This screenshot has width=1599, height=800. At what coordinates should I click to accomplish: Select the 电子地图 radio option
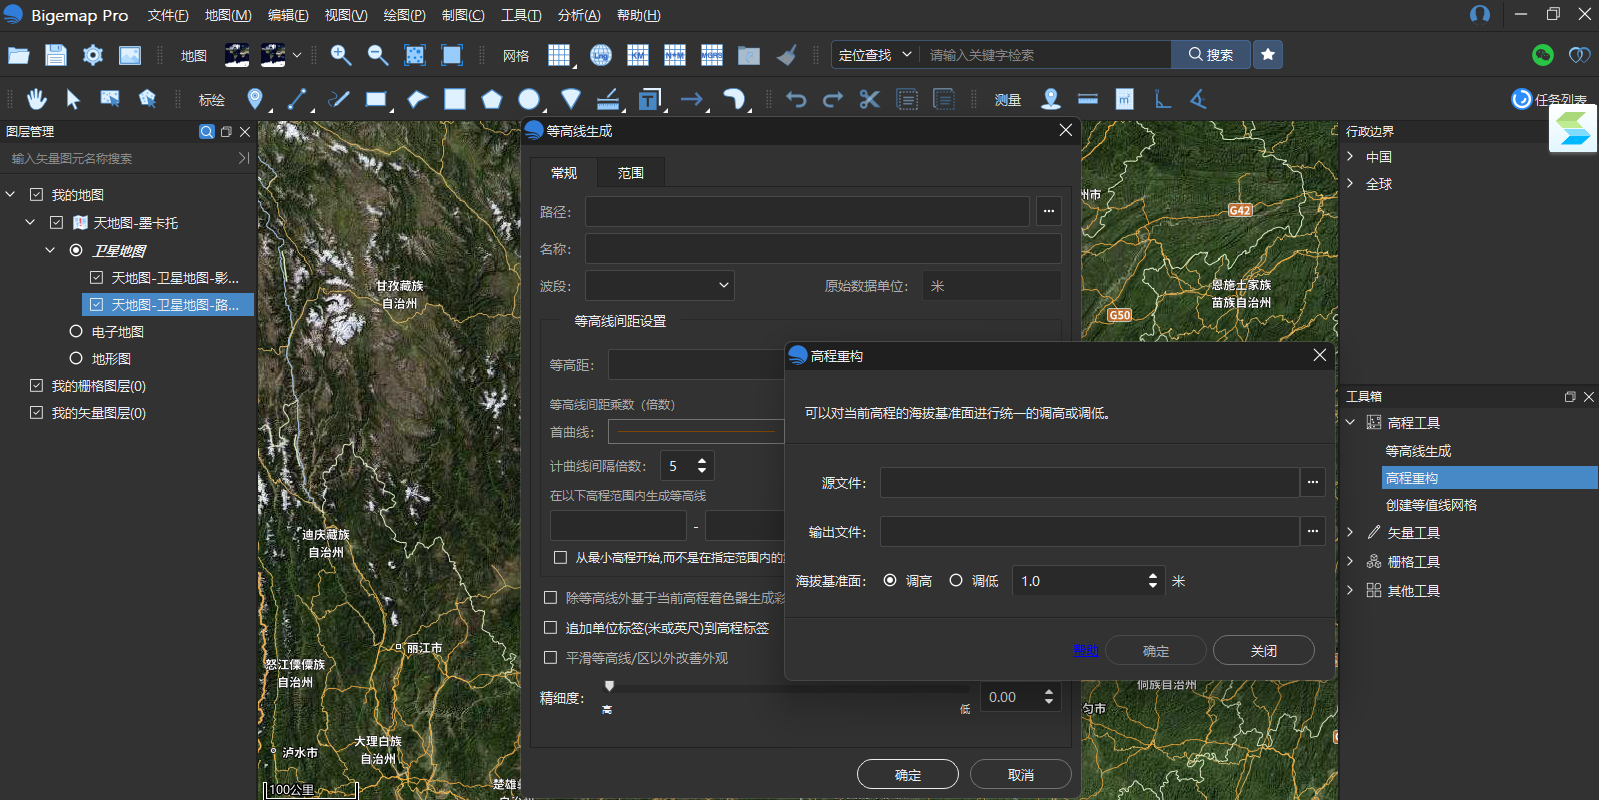(x=76, y=332)
